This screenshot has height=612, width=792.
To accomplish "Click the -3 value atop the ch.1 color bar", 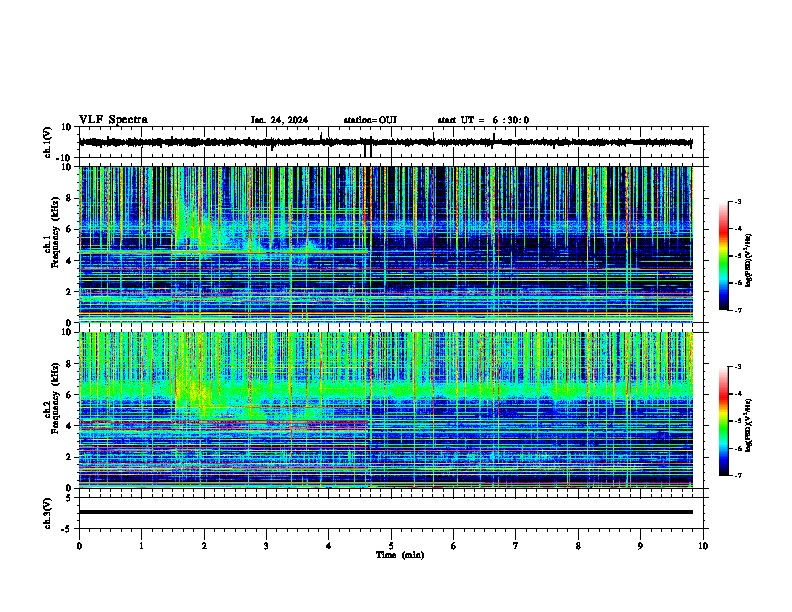I will click(737, 201).
